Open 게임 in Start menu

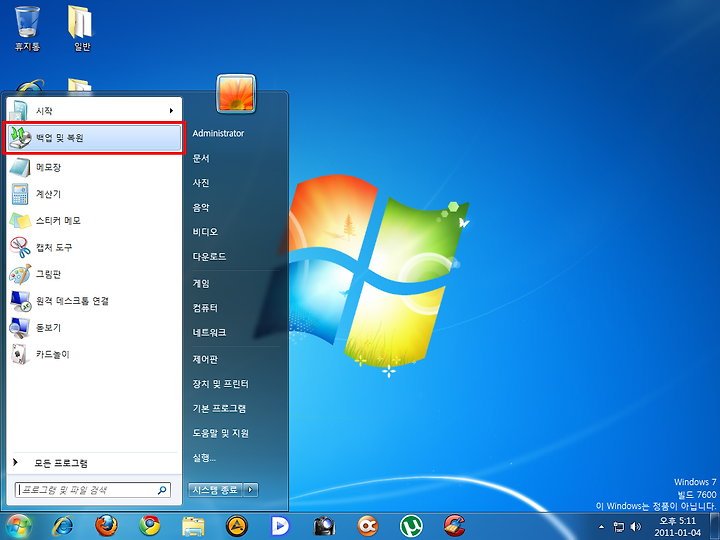click(x=201, y=283)
